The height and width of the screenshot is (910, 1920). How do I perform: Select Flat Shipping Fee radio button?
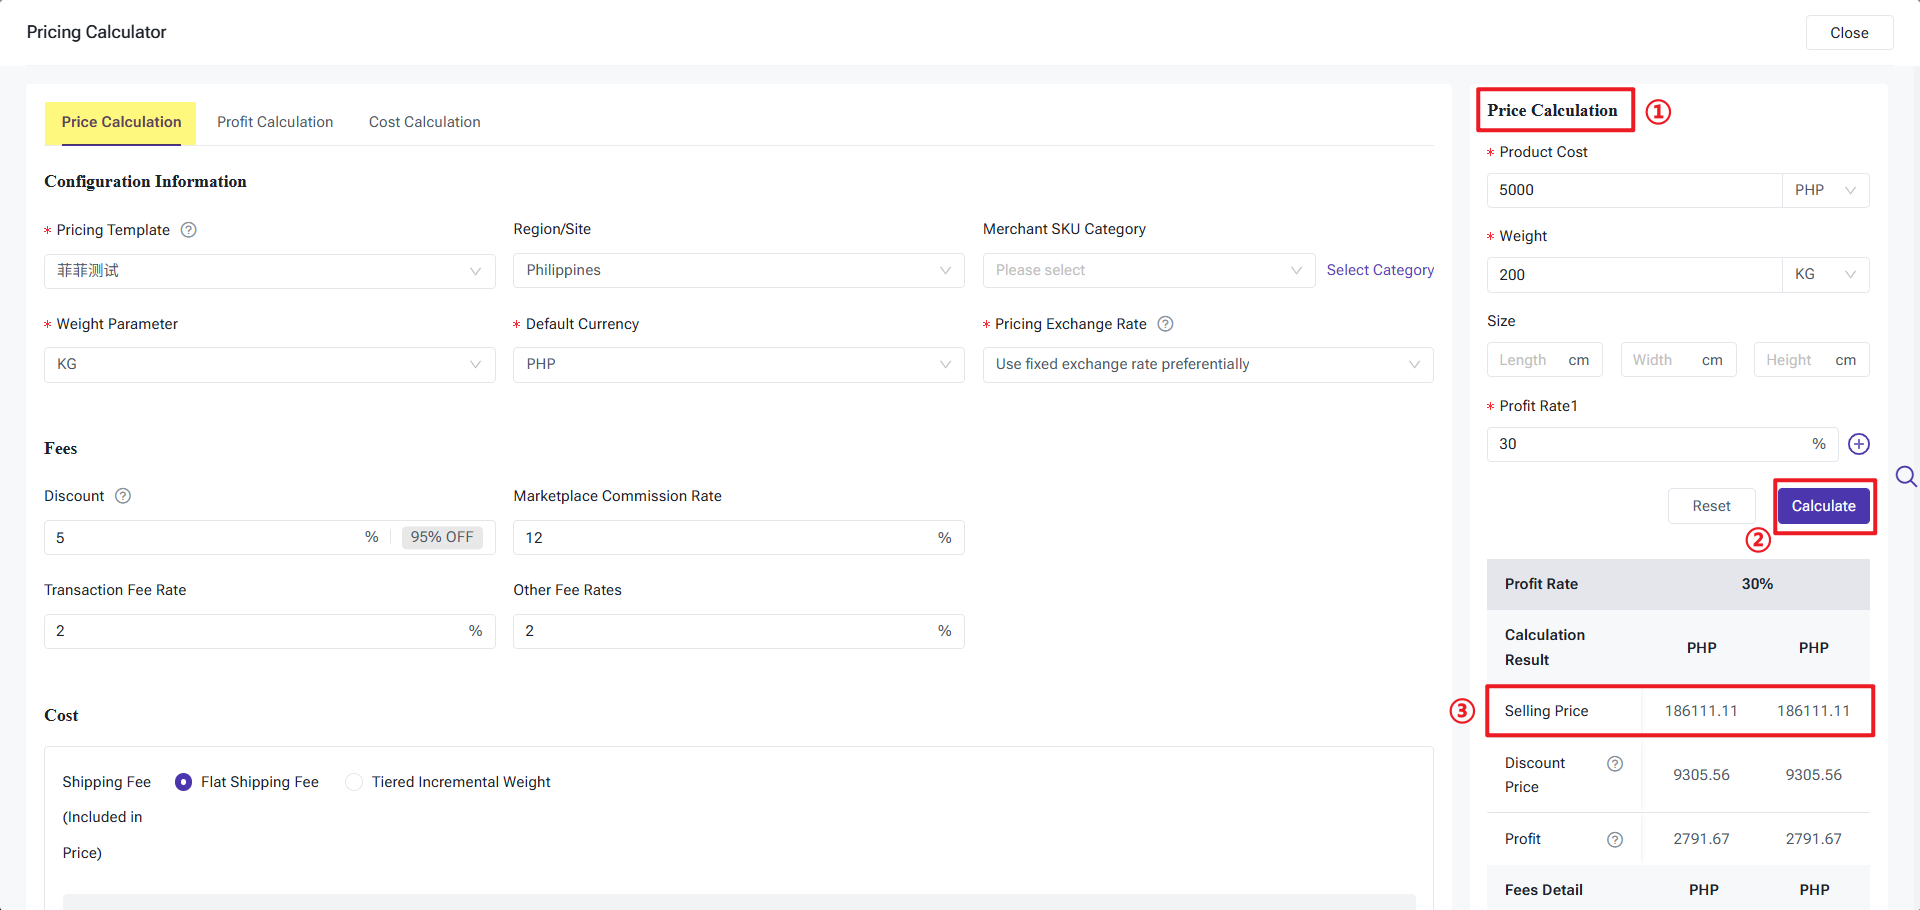click(x=183, y=782)
